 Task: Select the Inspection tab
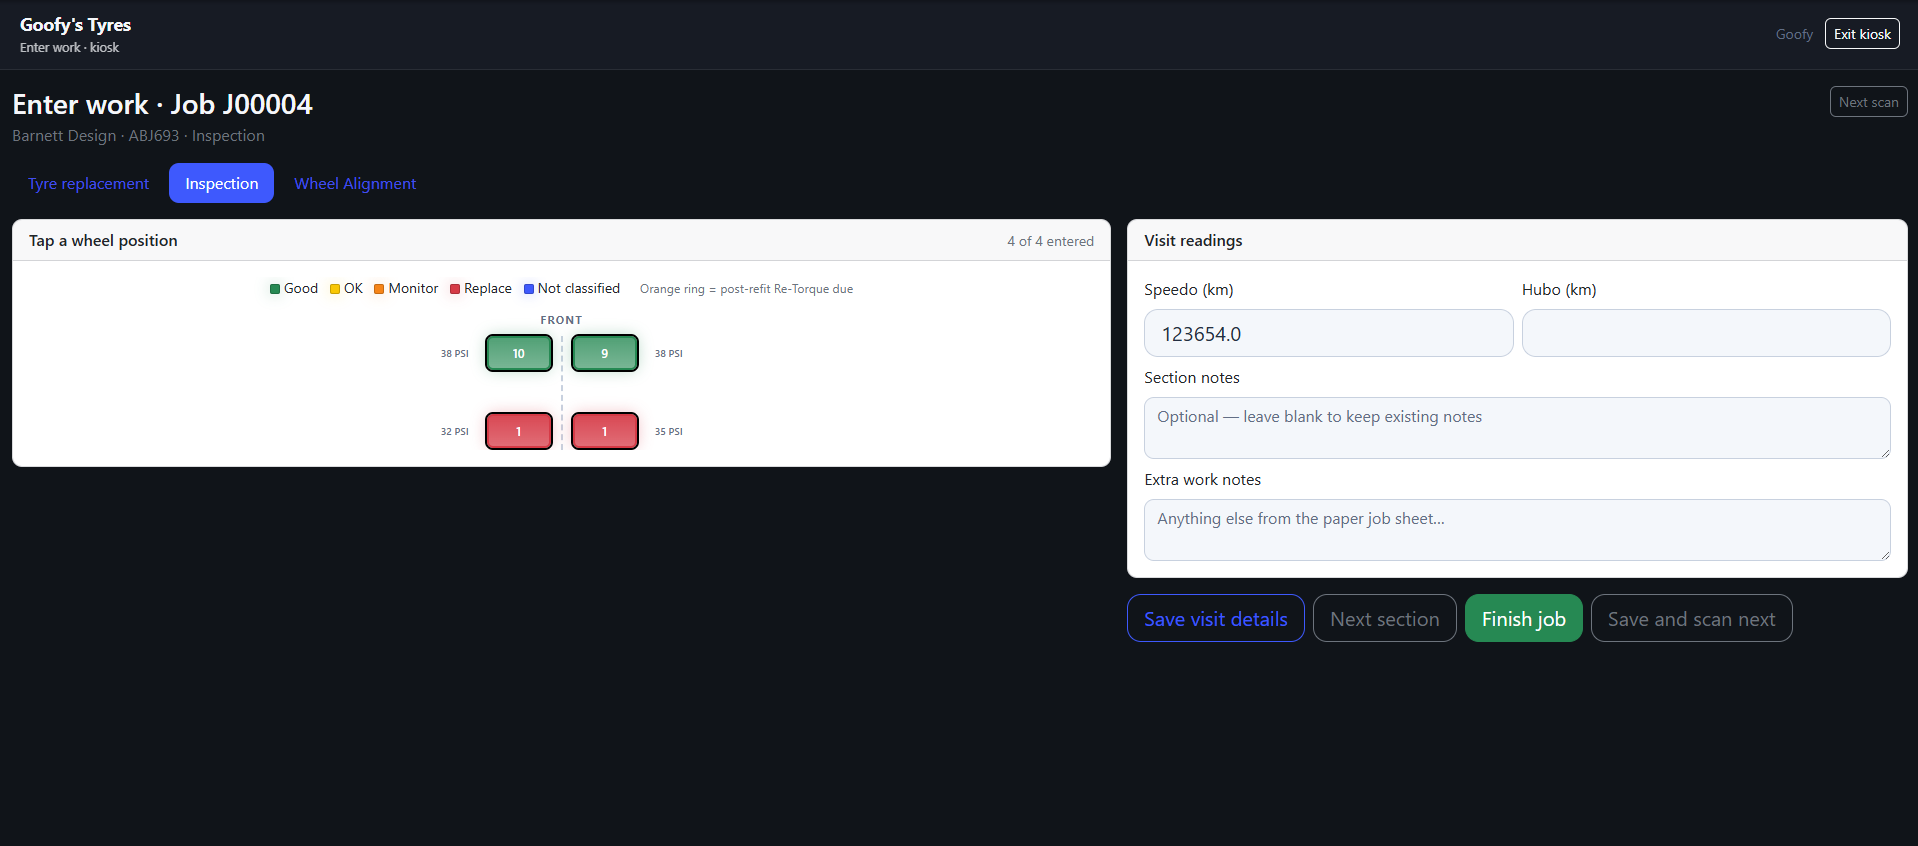click(221, 183)
